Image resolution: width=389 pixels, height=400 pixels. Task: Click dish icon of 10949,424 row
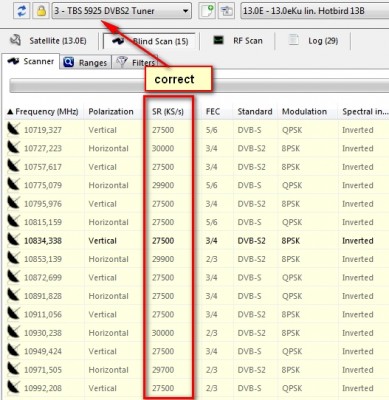click(14, 351)
